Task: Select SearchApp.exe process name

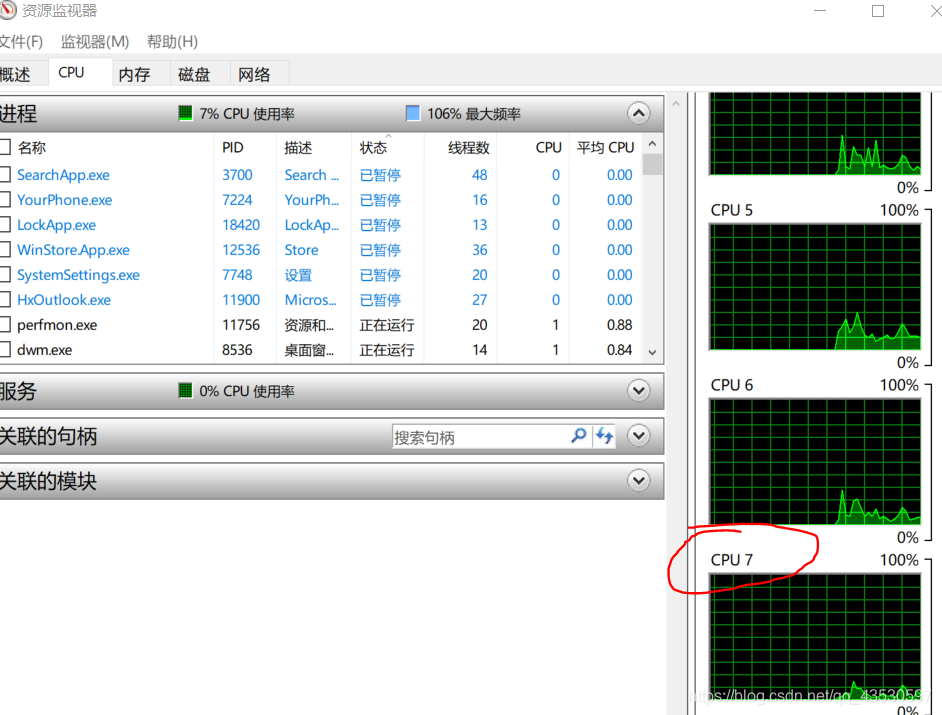Action: click(63, 175)
